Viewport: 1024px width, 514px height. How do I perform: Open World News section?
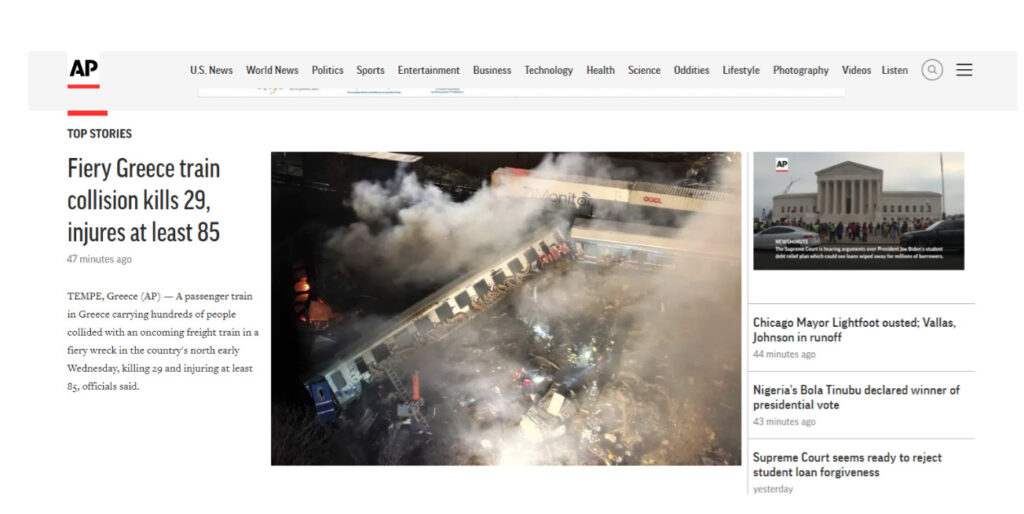coord(272,70)
